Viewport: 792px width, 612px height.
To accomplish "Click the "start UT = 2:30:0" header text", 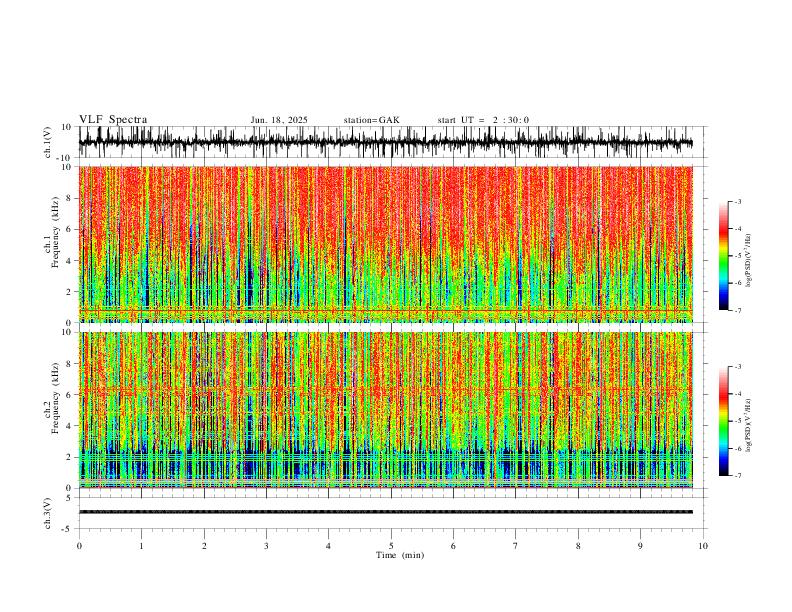I will point(483,120).
